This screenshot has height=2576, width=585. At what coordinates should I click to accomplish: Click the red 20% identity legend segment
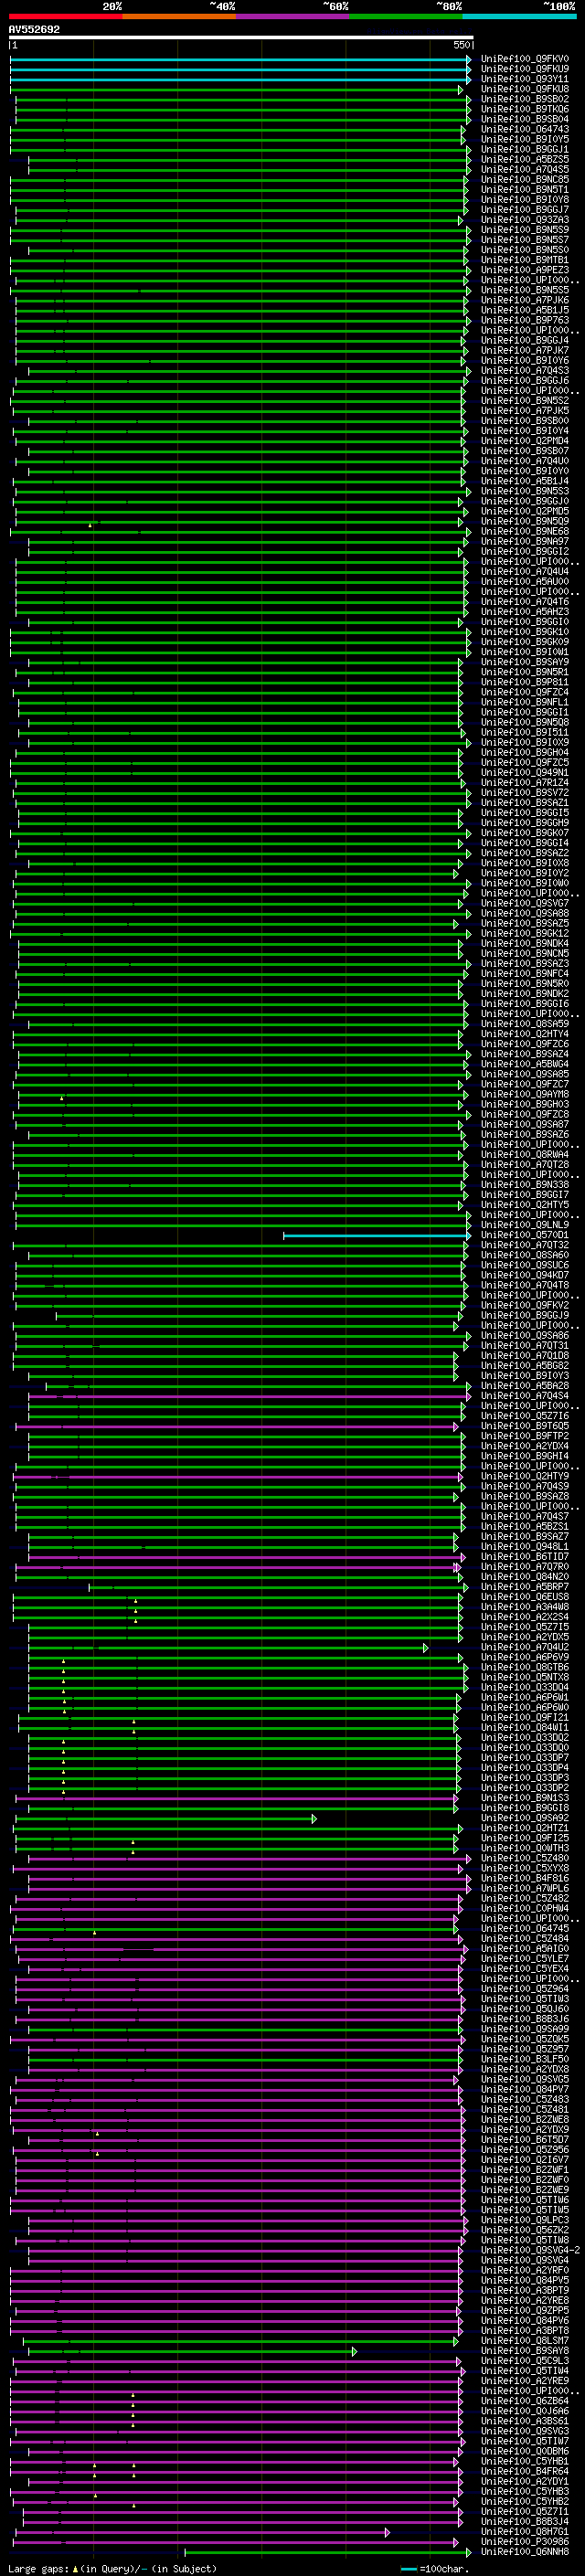(x=65, y=16)
